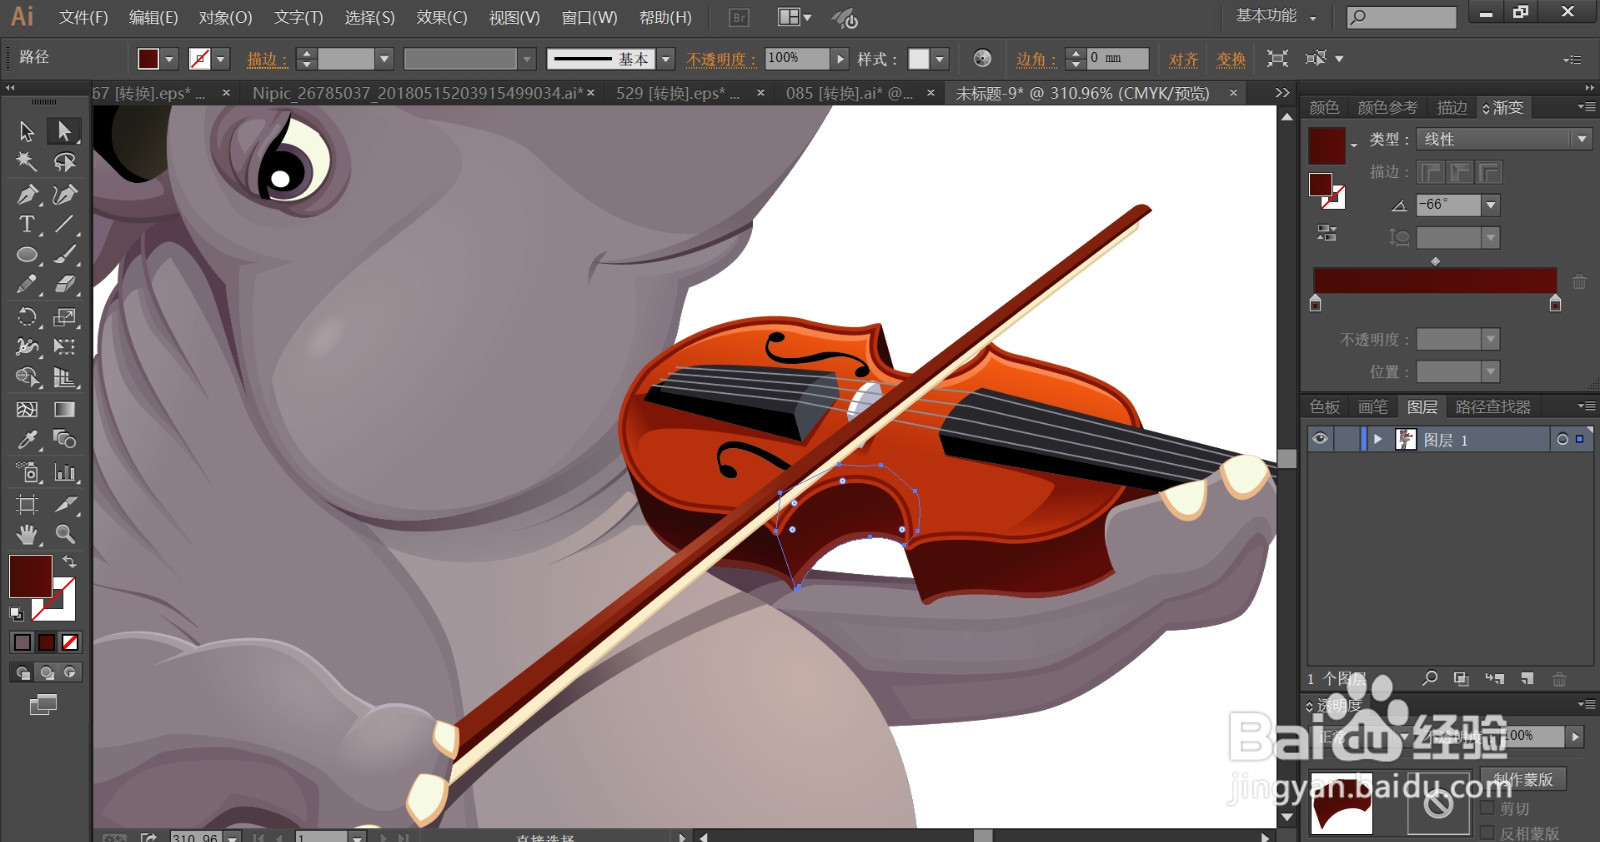
Task: Select the Pen tool
Action: coord(27,194)
